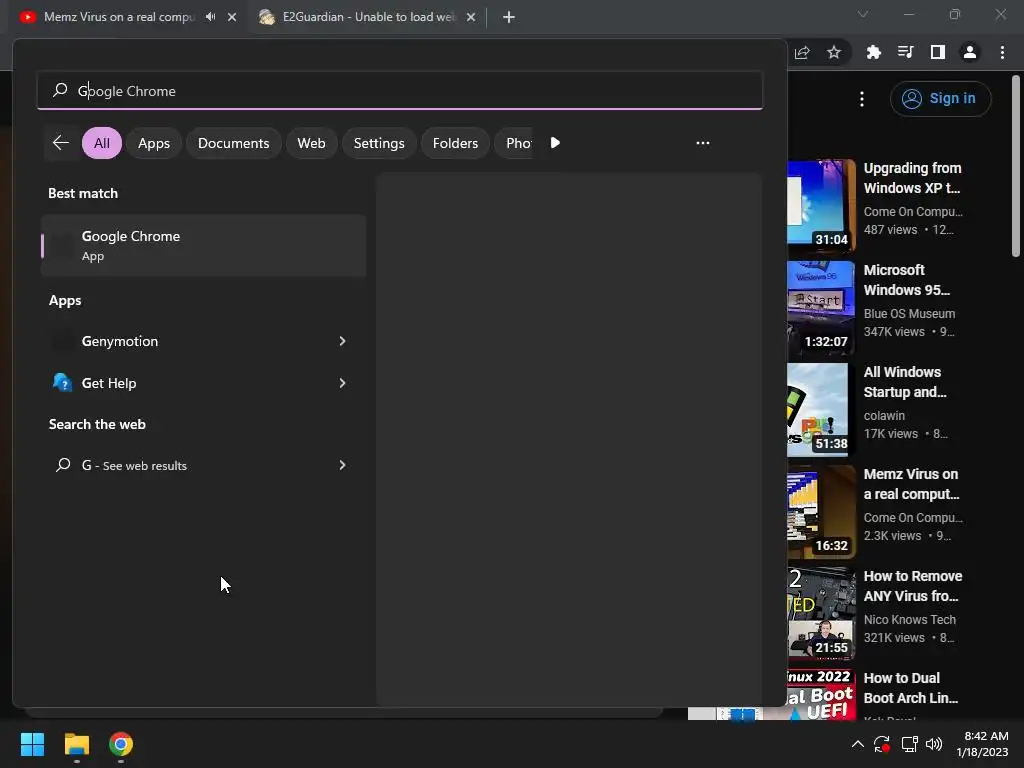This screenshot has height=768, width=1024.
Task: Click the YouTube page vertical scrollbar
Action: [x=1016, y=167]
